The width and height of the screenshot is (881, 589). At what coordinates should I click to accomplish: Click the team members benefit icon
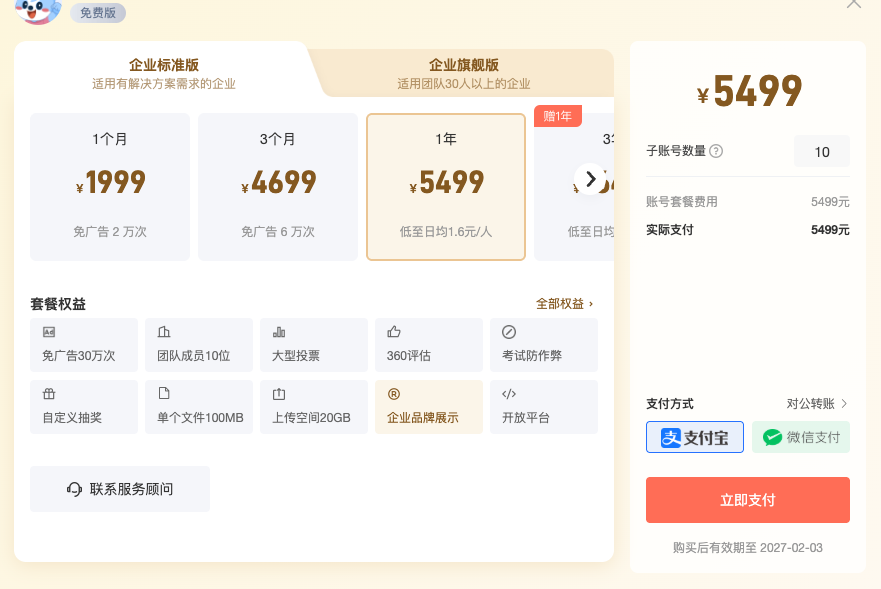point(164,332)
